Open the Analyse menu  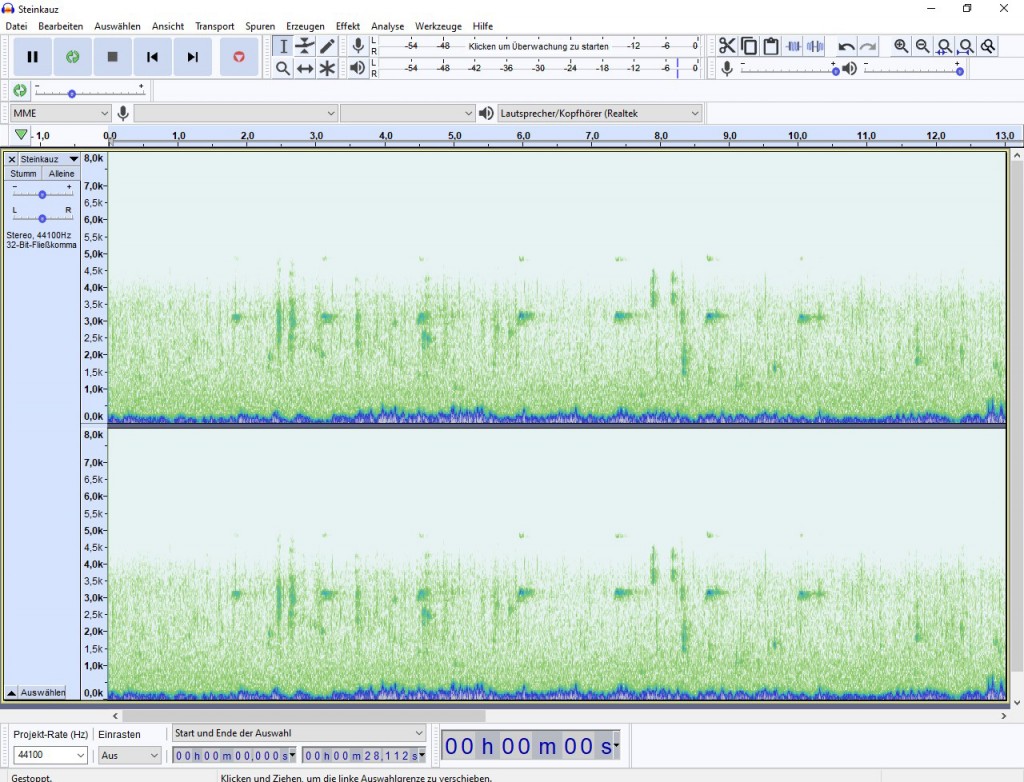tap(388, 26)
